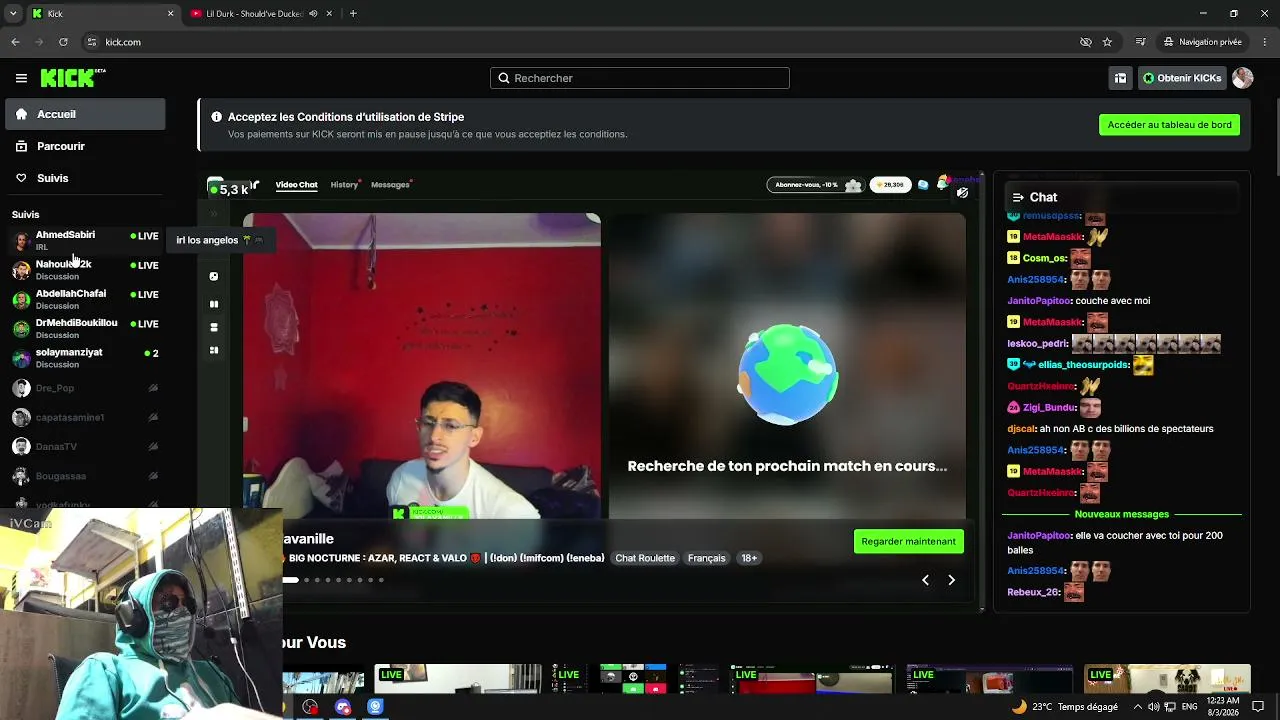Click Obtenir KICKs button

tap(1182, 78)
